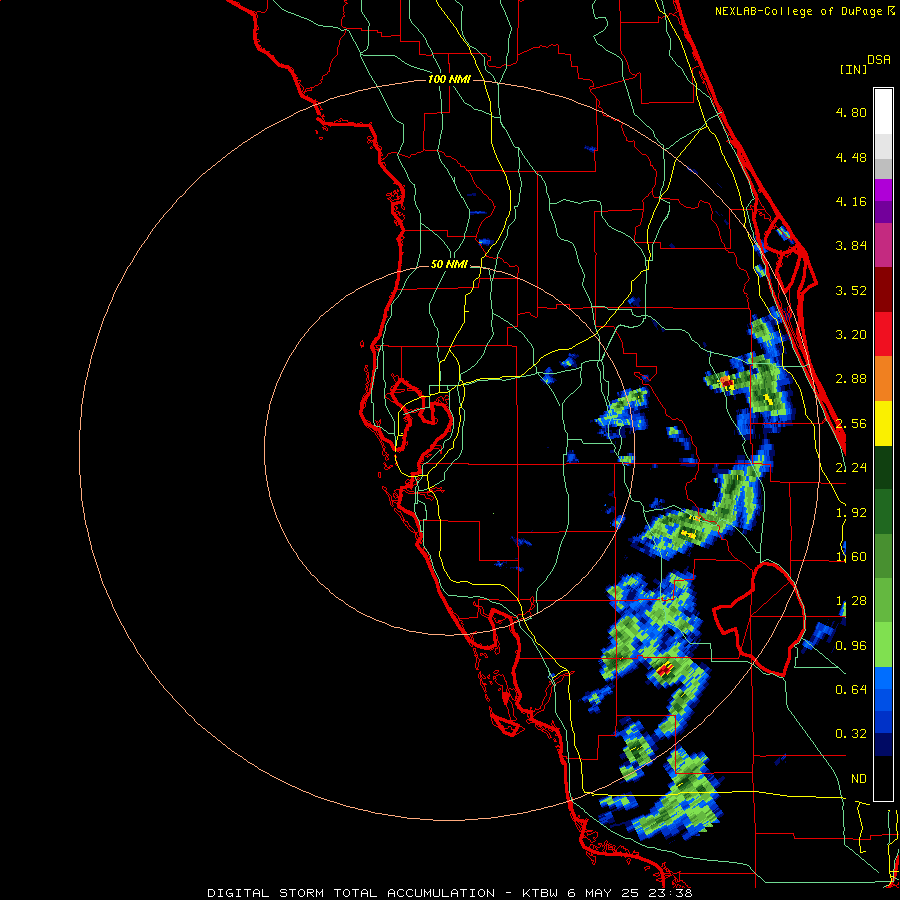Click the [IN] units label

coord(853,69)
